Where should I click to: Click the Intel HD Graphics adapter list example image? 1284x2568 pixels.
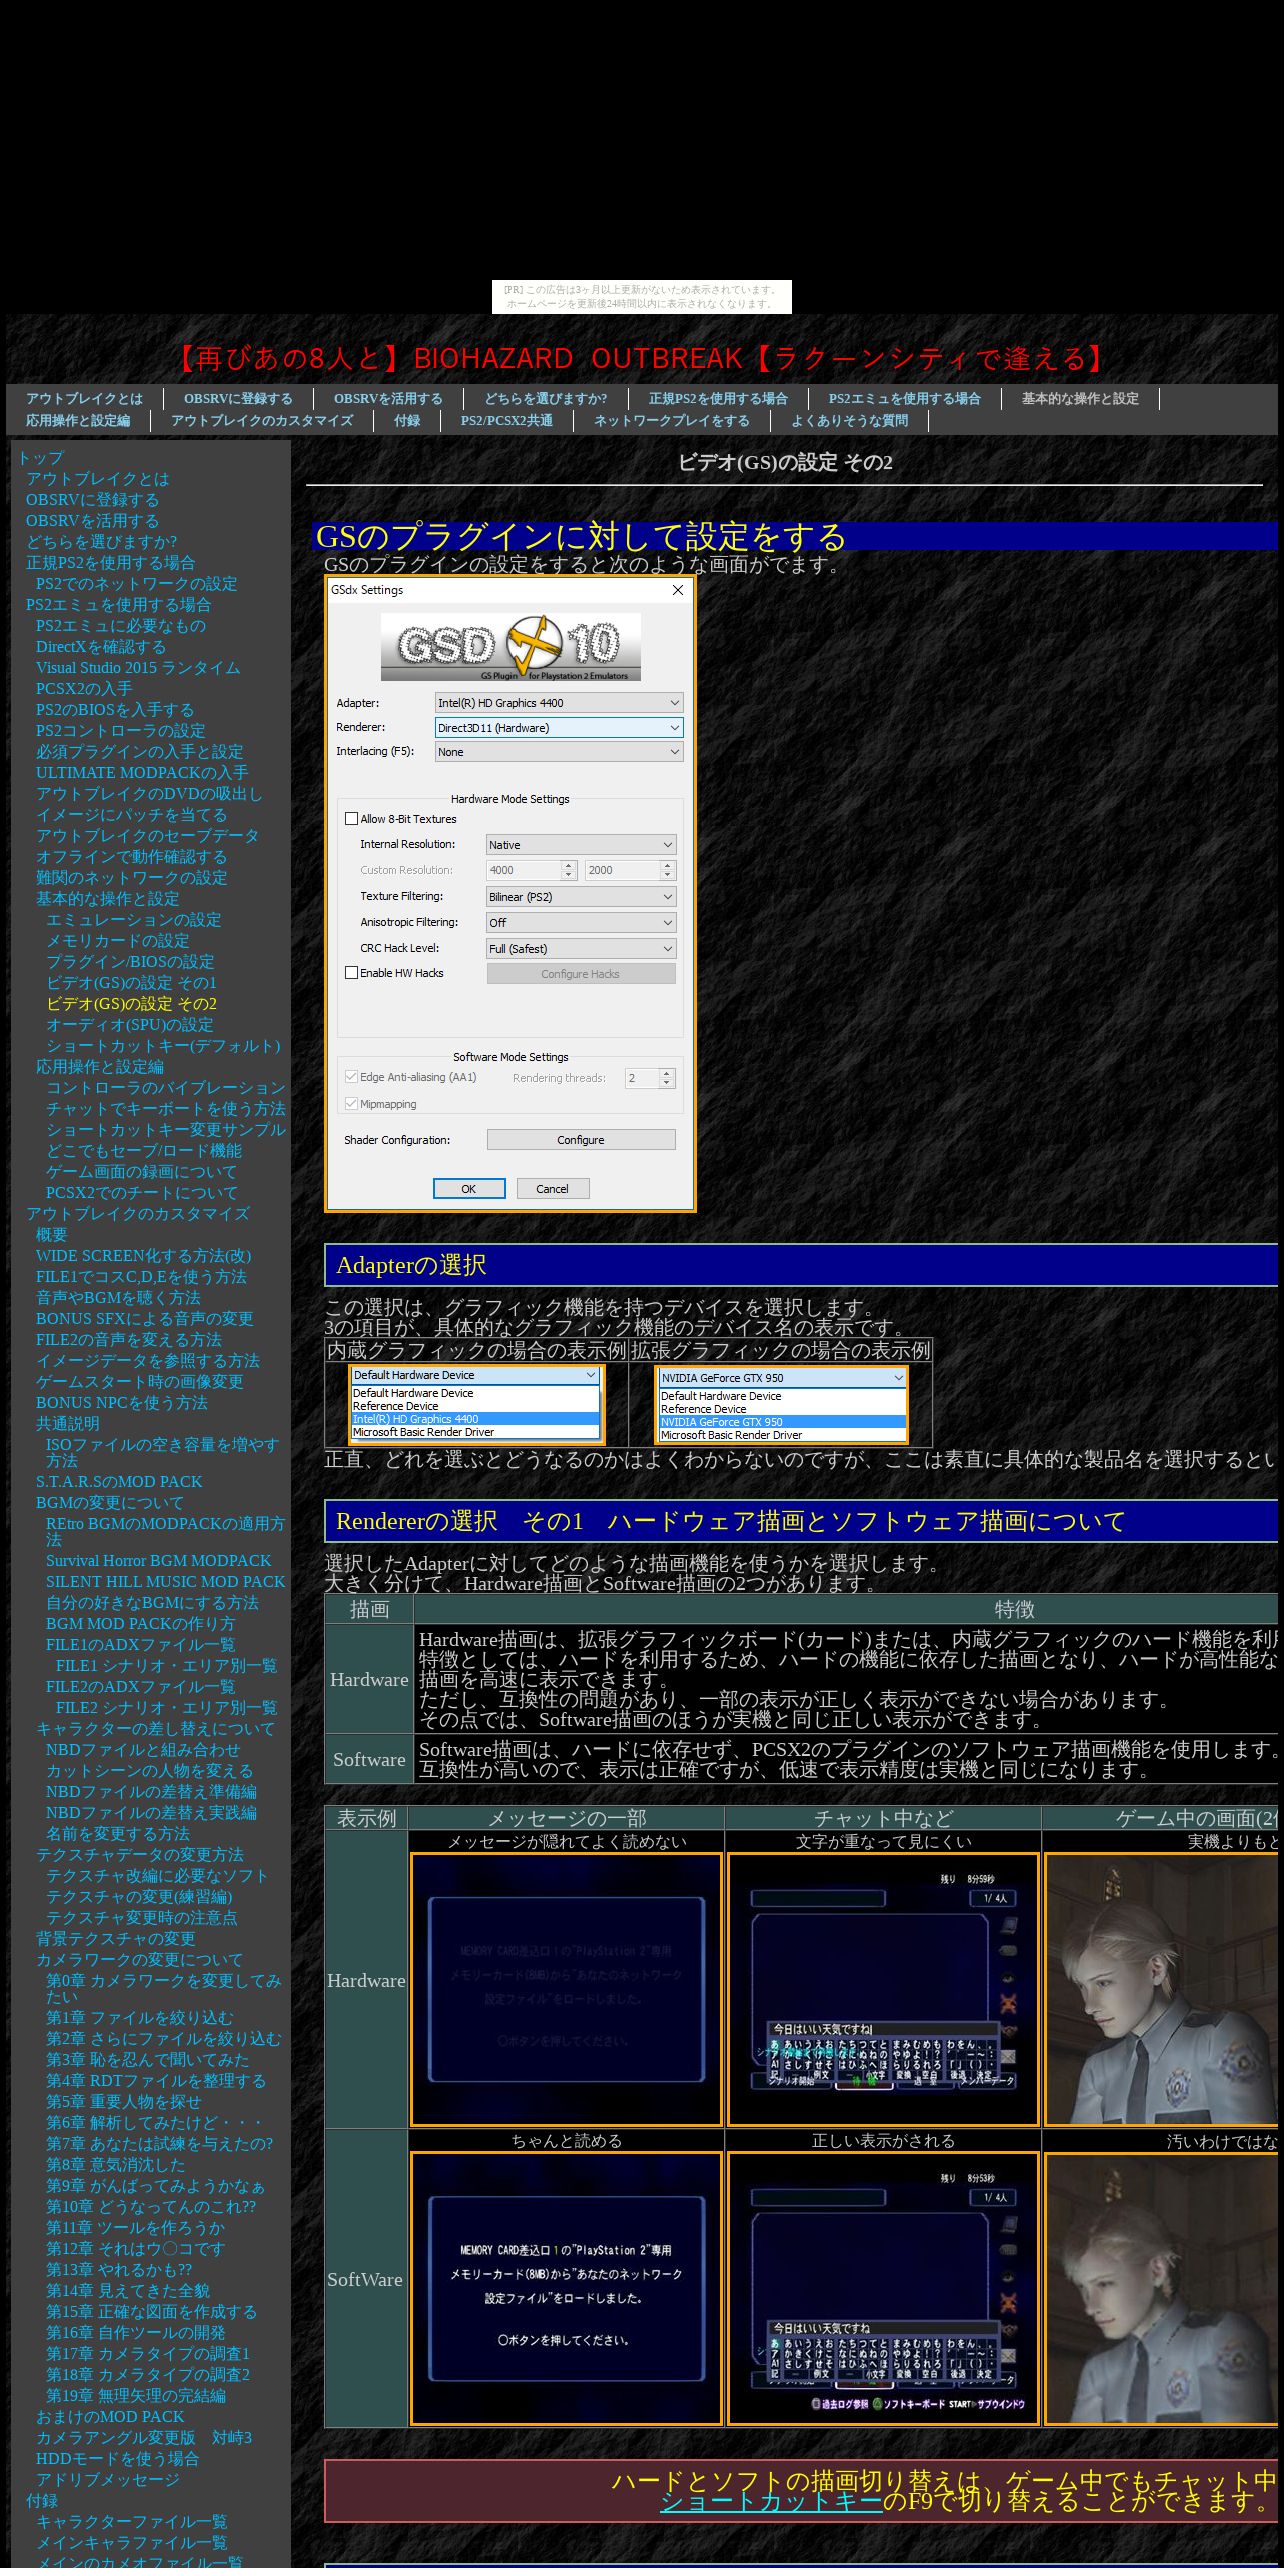pos(476,1404)
